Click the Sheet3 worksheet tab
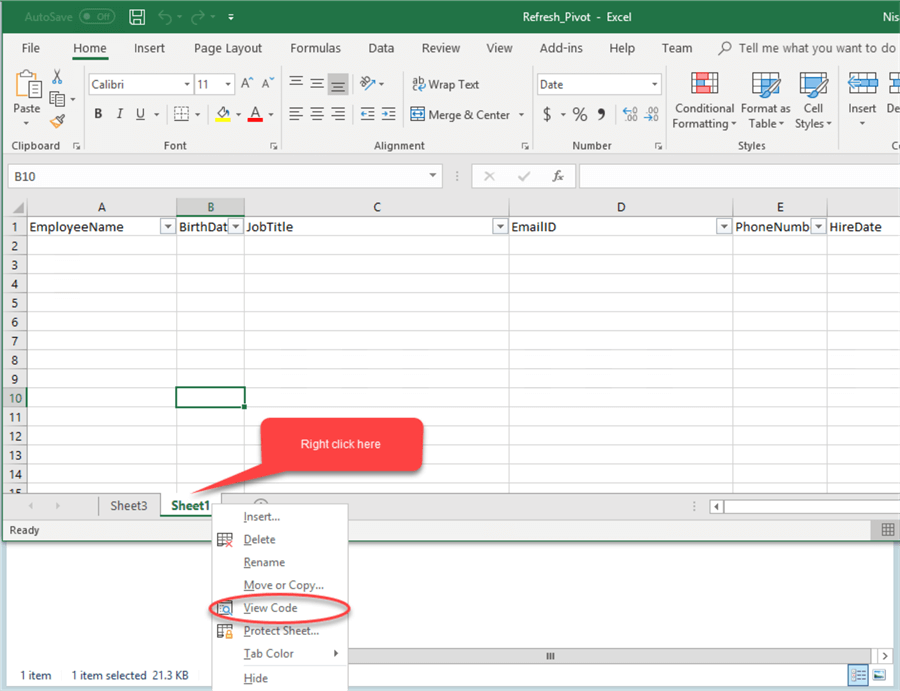The height and width of the screenshot is (691, 900). pyautogui.click(x=129, y=505)
